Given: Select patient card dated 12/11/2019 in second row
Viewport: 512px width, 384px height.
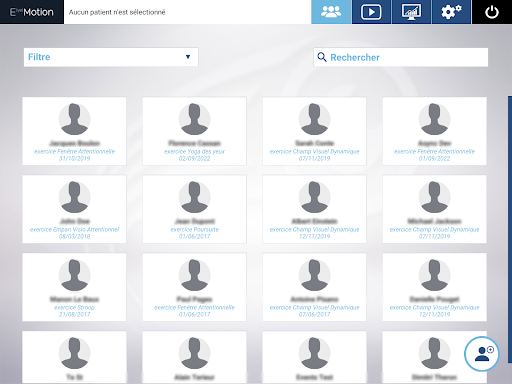Looking at the screenshot, I should coord(314,209).
